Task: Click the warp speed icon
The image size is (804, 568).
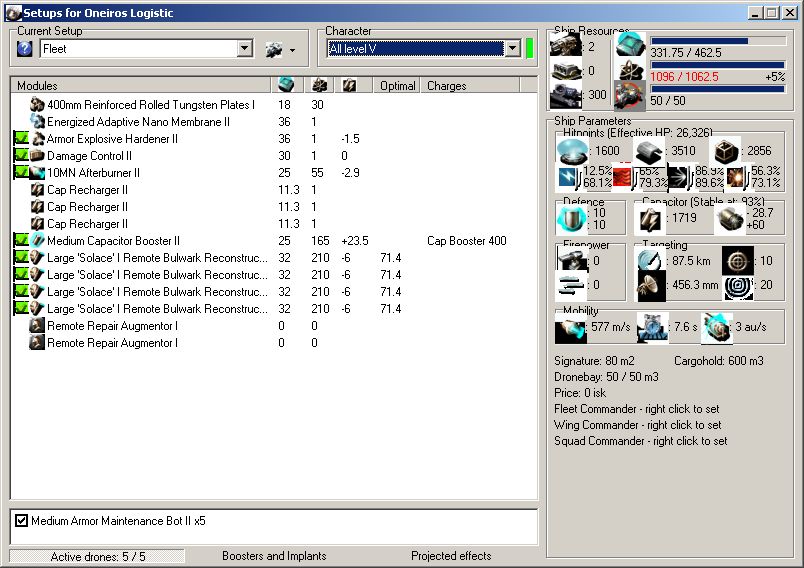Action: (717, 329)
